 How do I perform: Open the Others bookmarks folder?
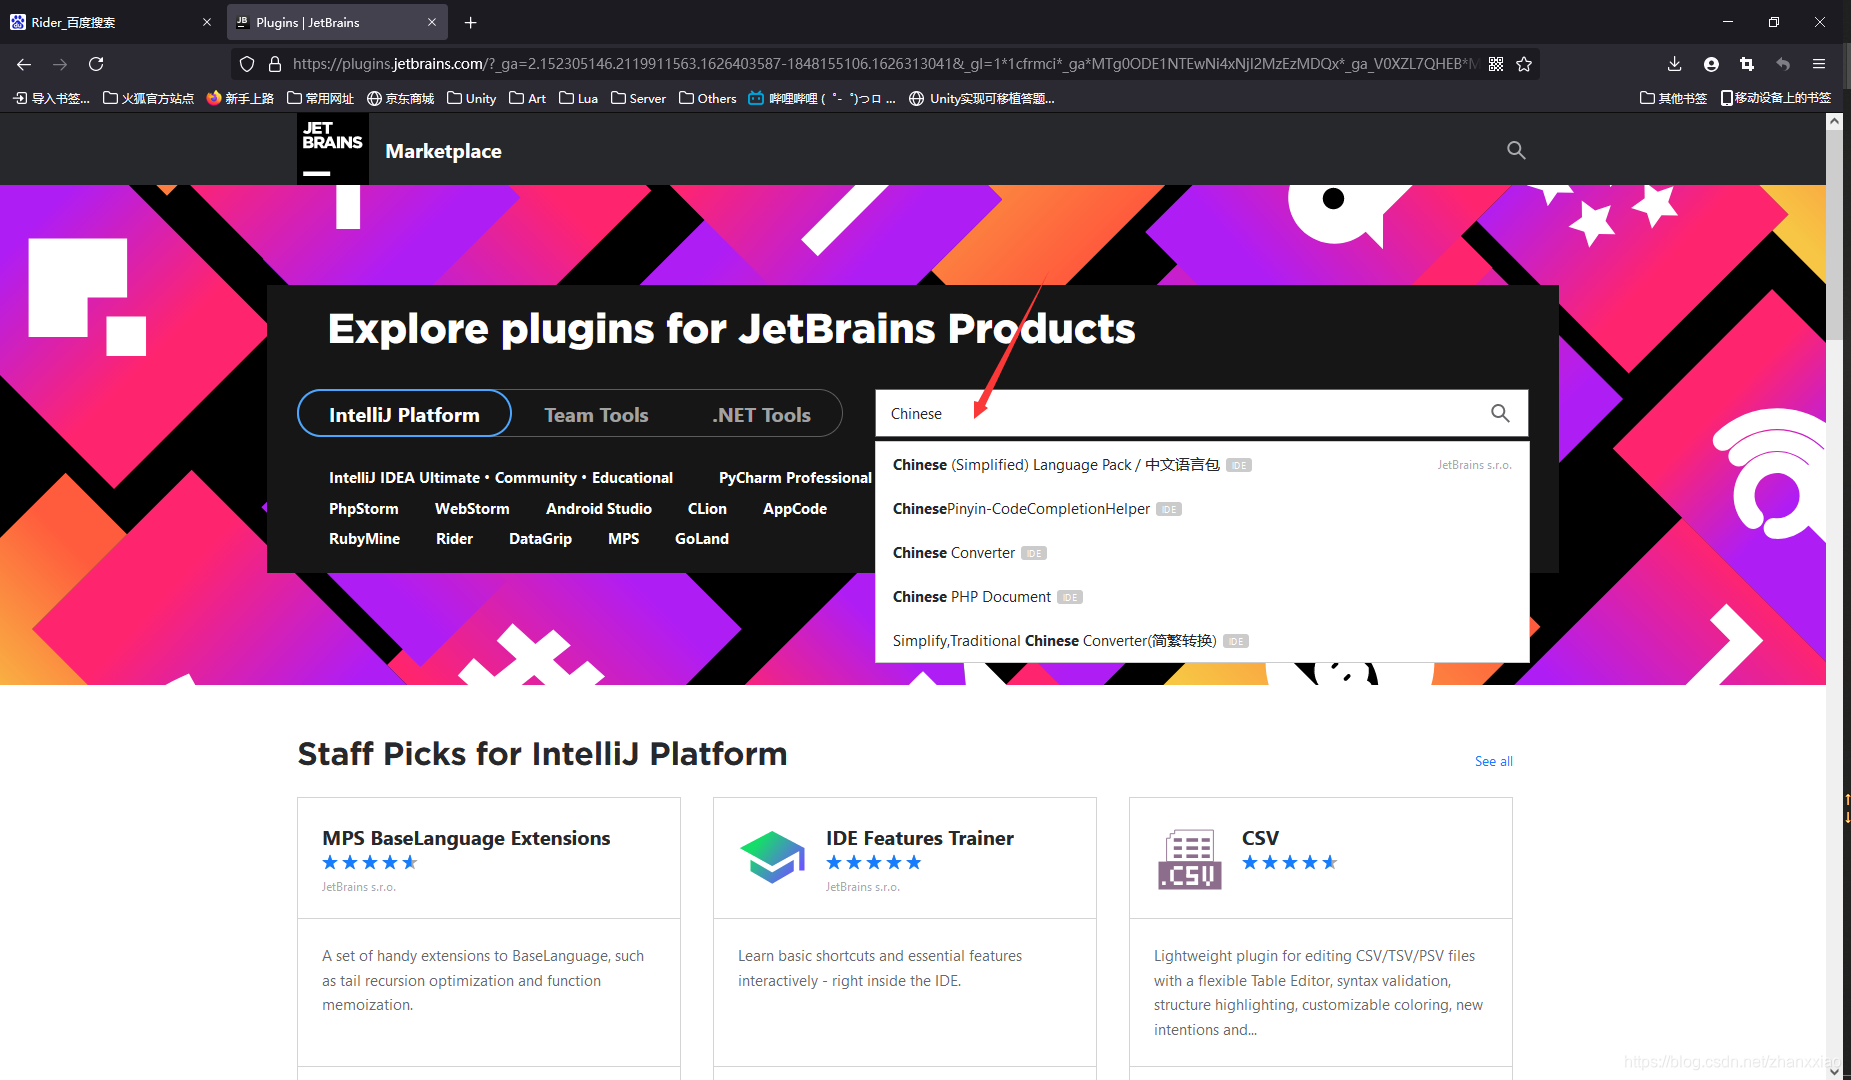pos(707,98)
